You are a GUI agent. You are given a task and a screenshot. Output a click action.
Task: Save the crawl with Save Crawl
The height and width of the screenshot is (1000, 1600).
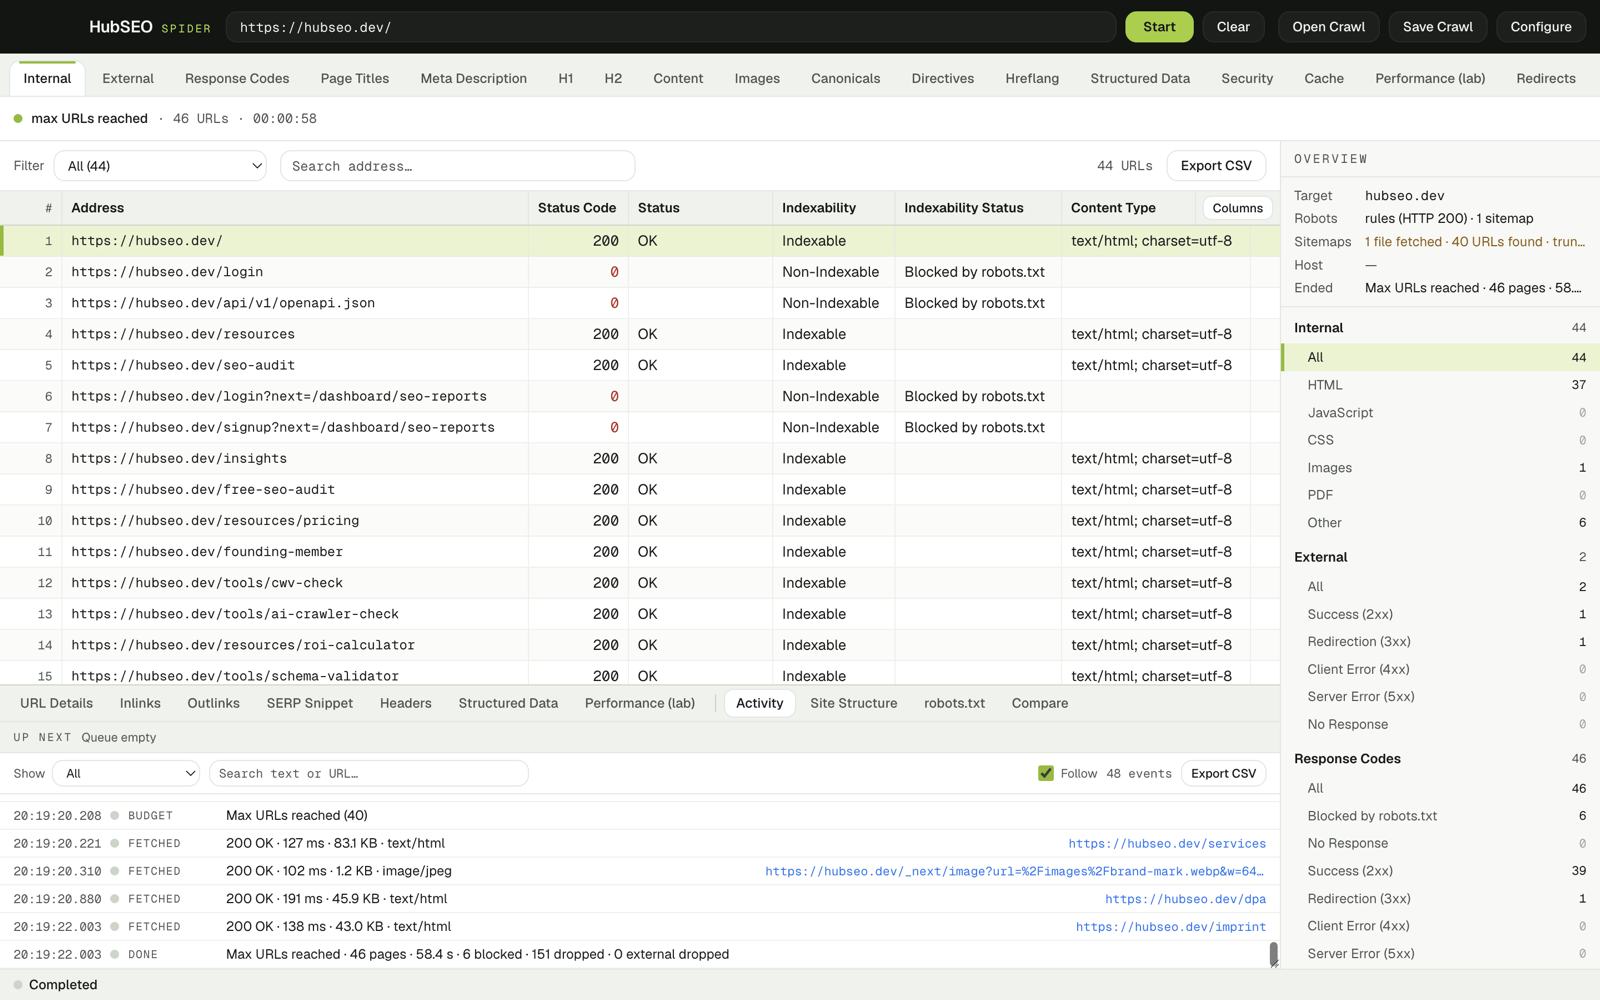click(1437, 27)
